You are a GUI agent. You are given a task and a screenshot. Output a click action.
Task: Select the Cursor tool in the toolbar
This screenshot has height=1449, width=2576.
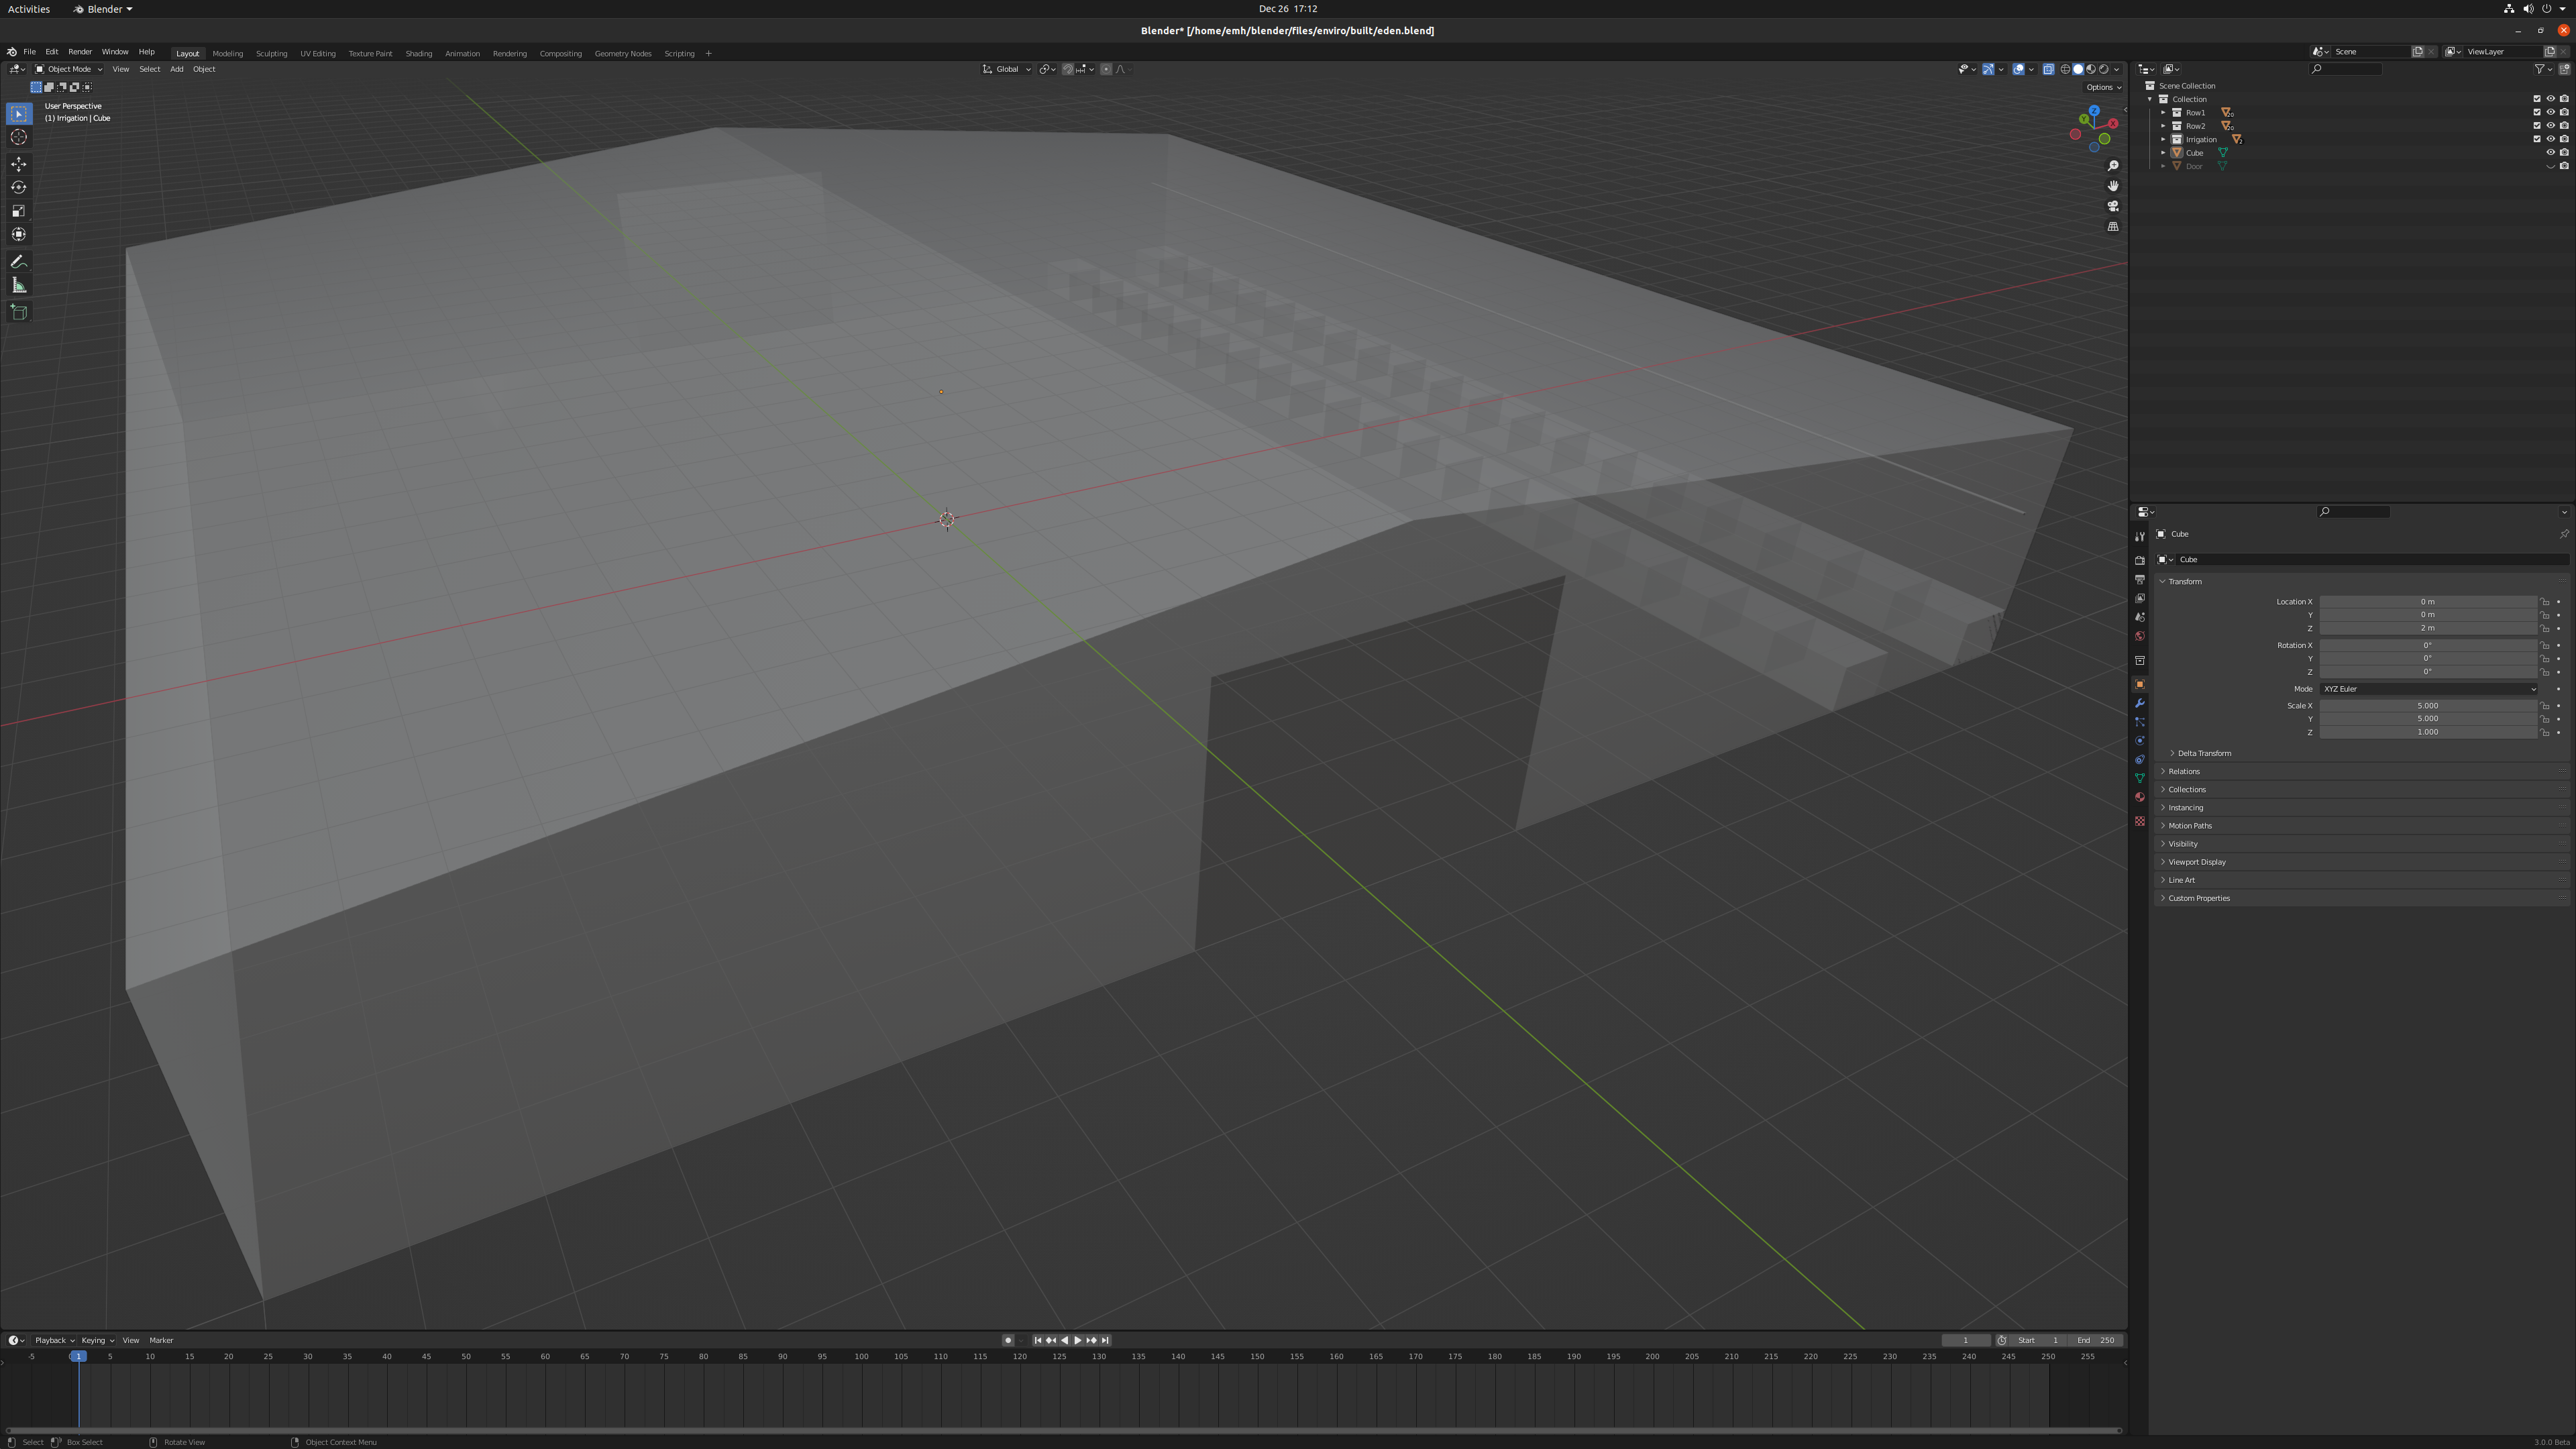point(19,137)
